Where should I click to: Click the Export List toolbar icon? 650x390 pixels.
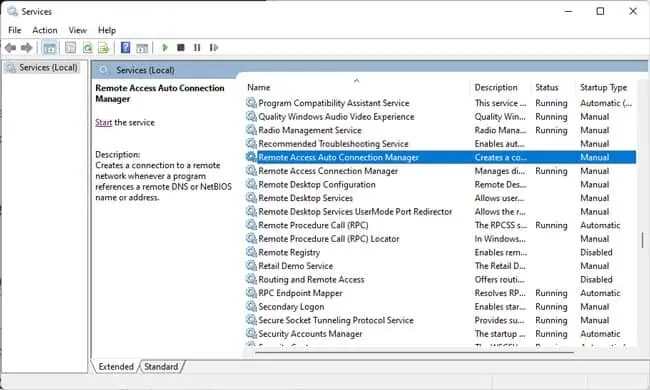[104, 48]
